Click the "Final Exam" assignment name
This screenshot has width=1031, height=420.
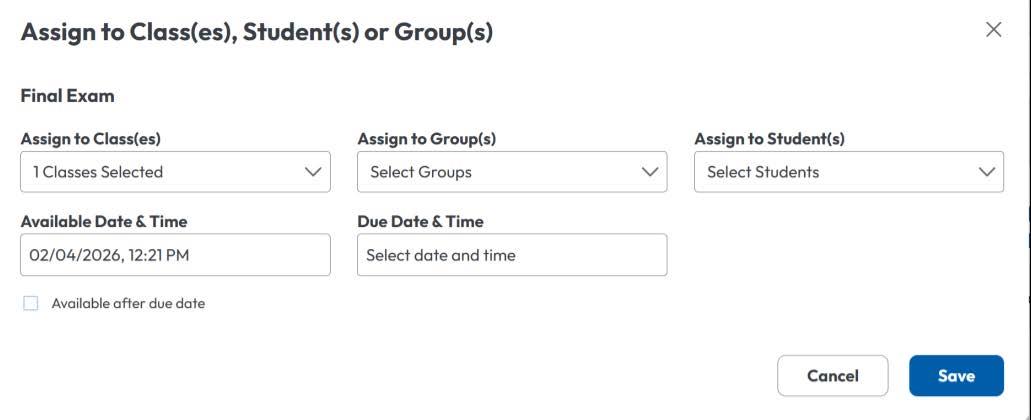click(68, 97)
